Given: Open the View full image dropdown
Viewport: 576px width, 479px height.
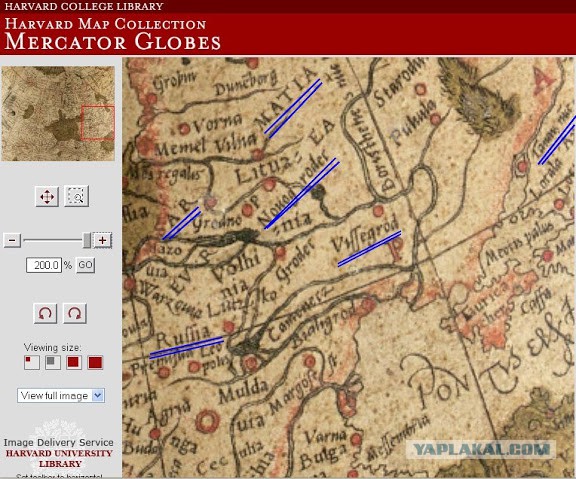Looking at the screenshot, I should [x=61, y=396].
